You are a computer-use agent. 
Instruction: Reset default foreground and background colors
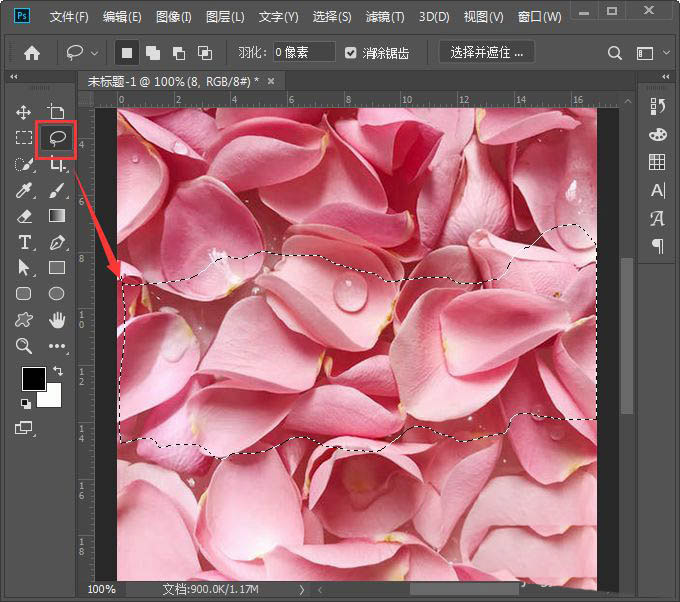[x=26, y=404]
